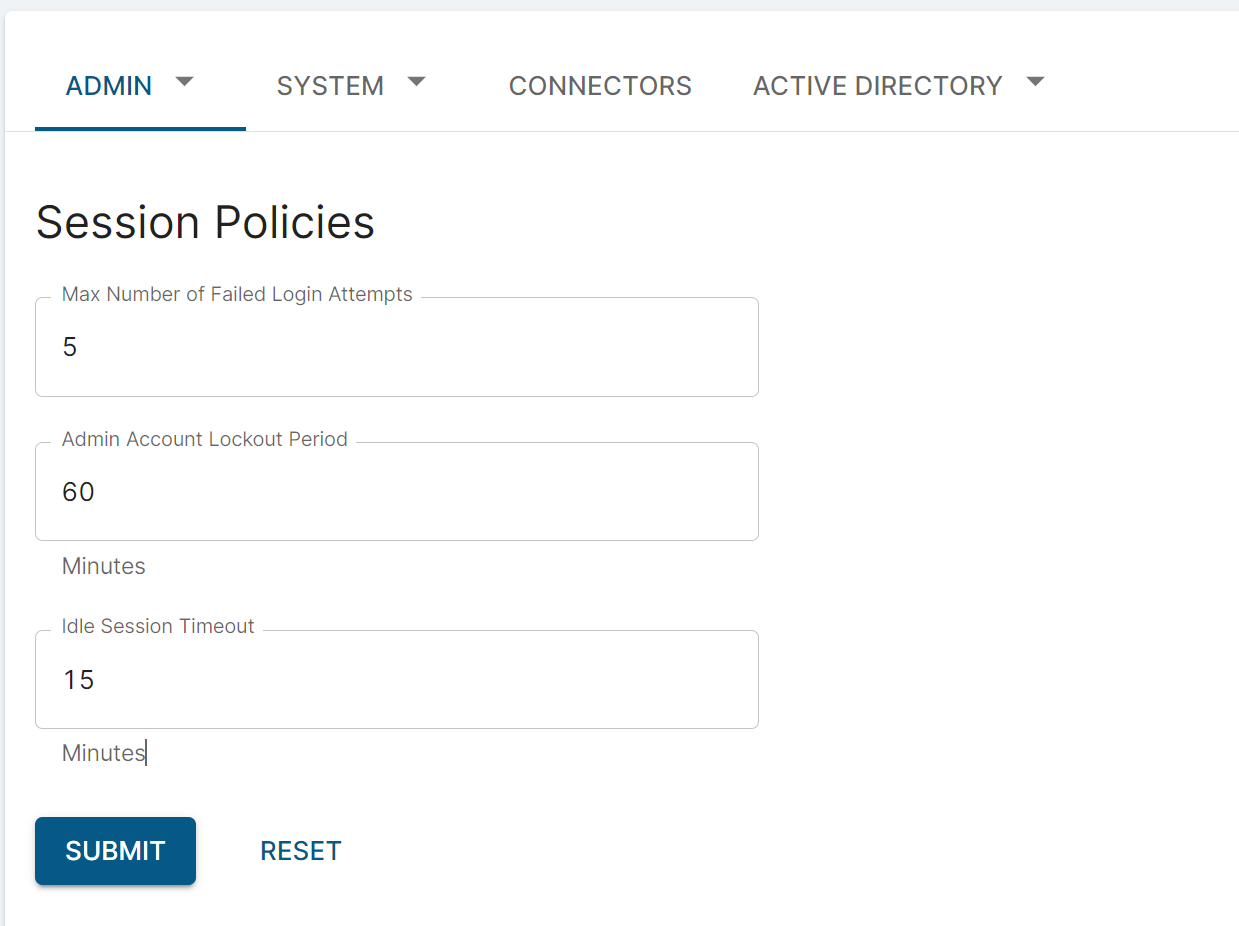The height and width of the screenshot is (926, 1239).
Task: Expand the SYSTEM dropdown arrow
Action: click(417, 83)
